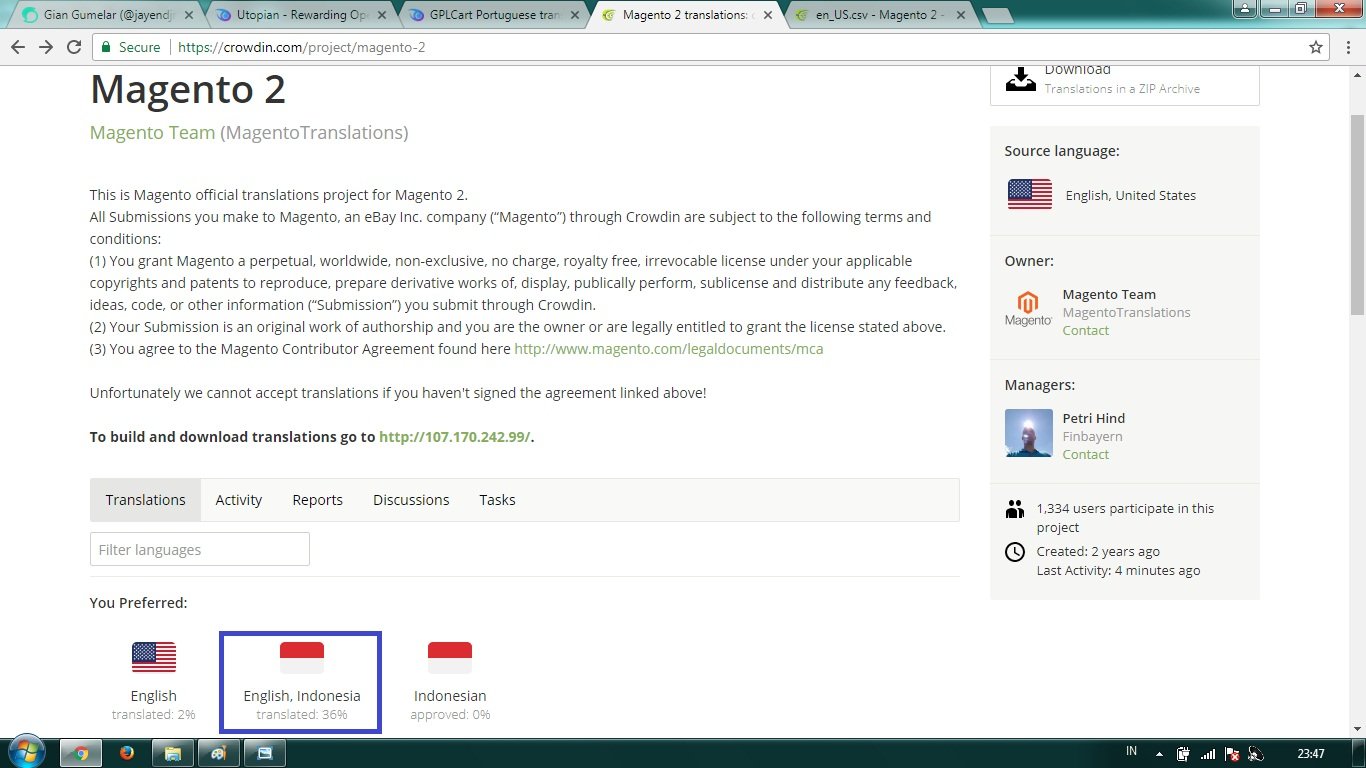
Task: Click the IN input language indicator
Action: pos(1132,751)
